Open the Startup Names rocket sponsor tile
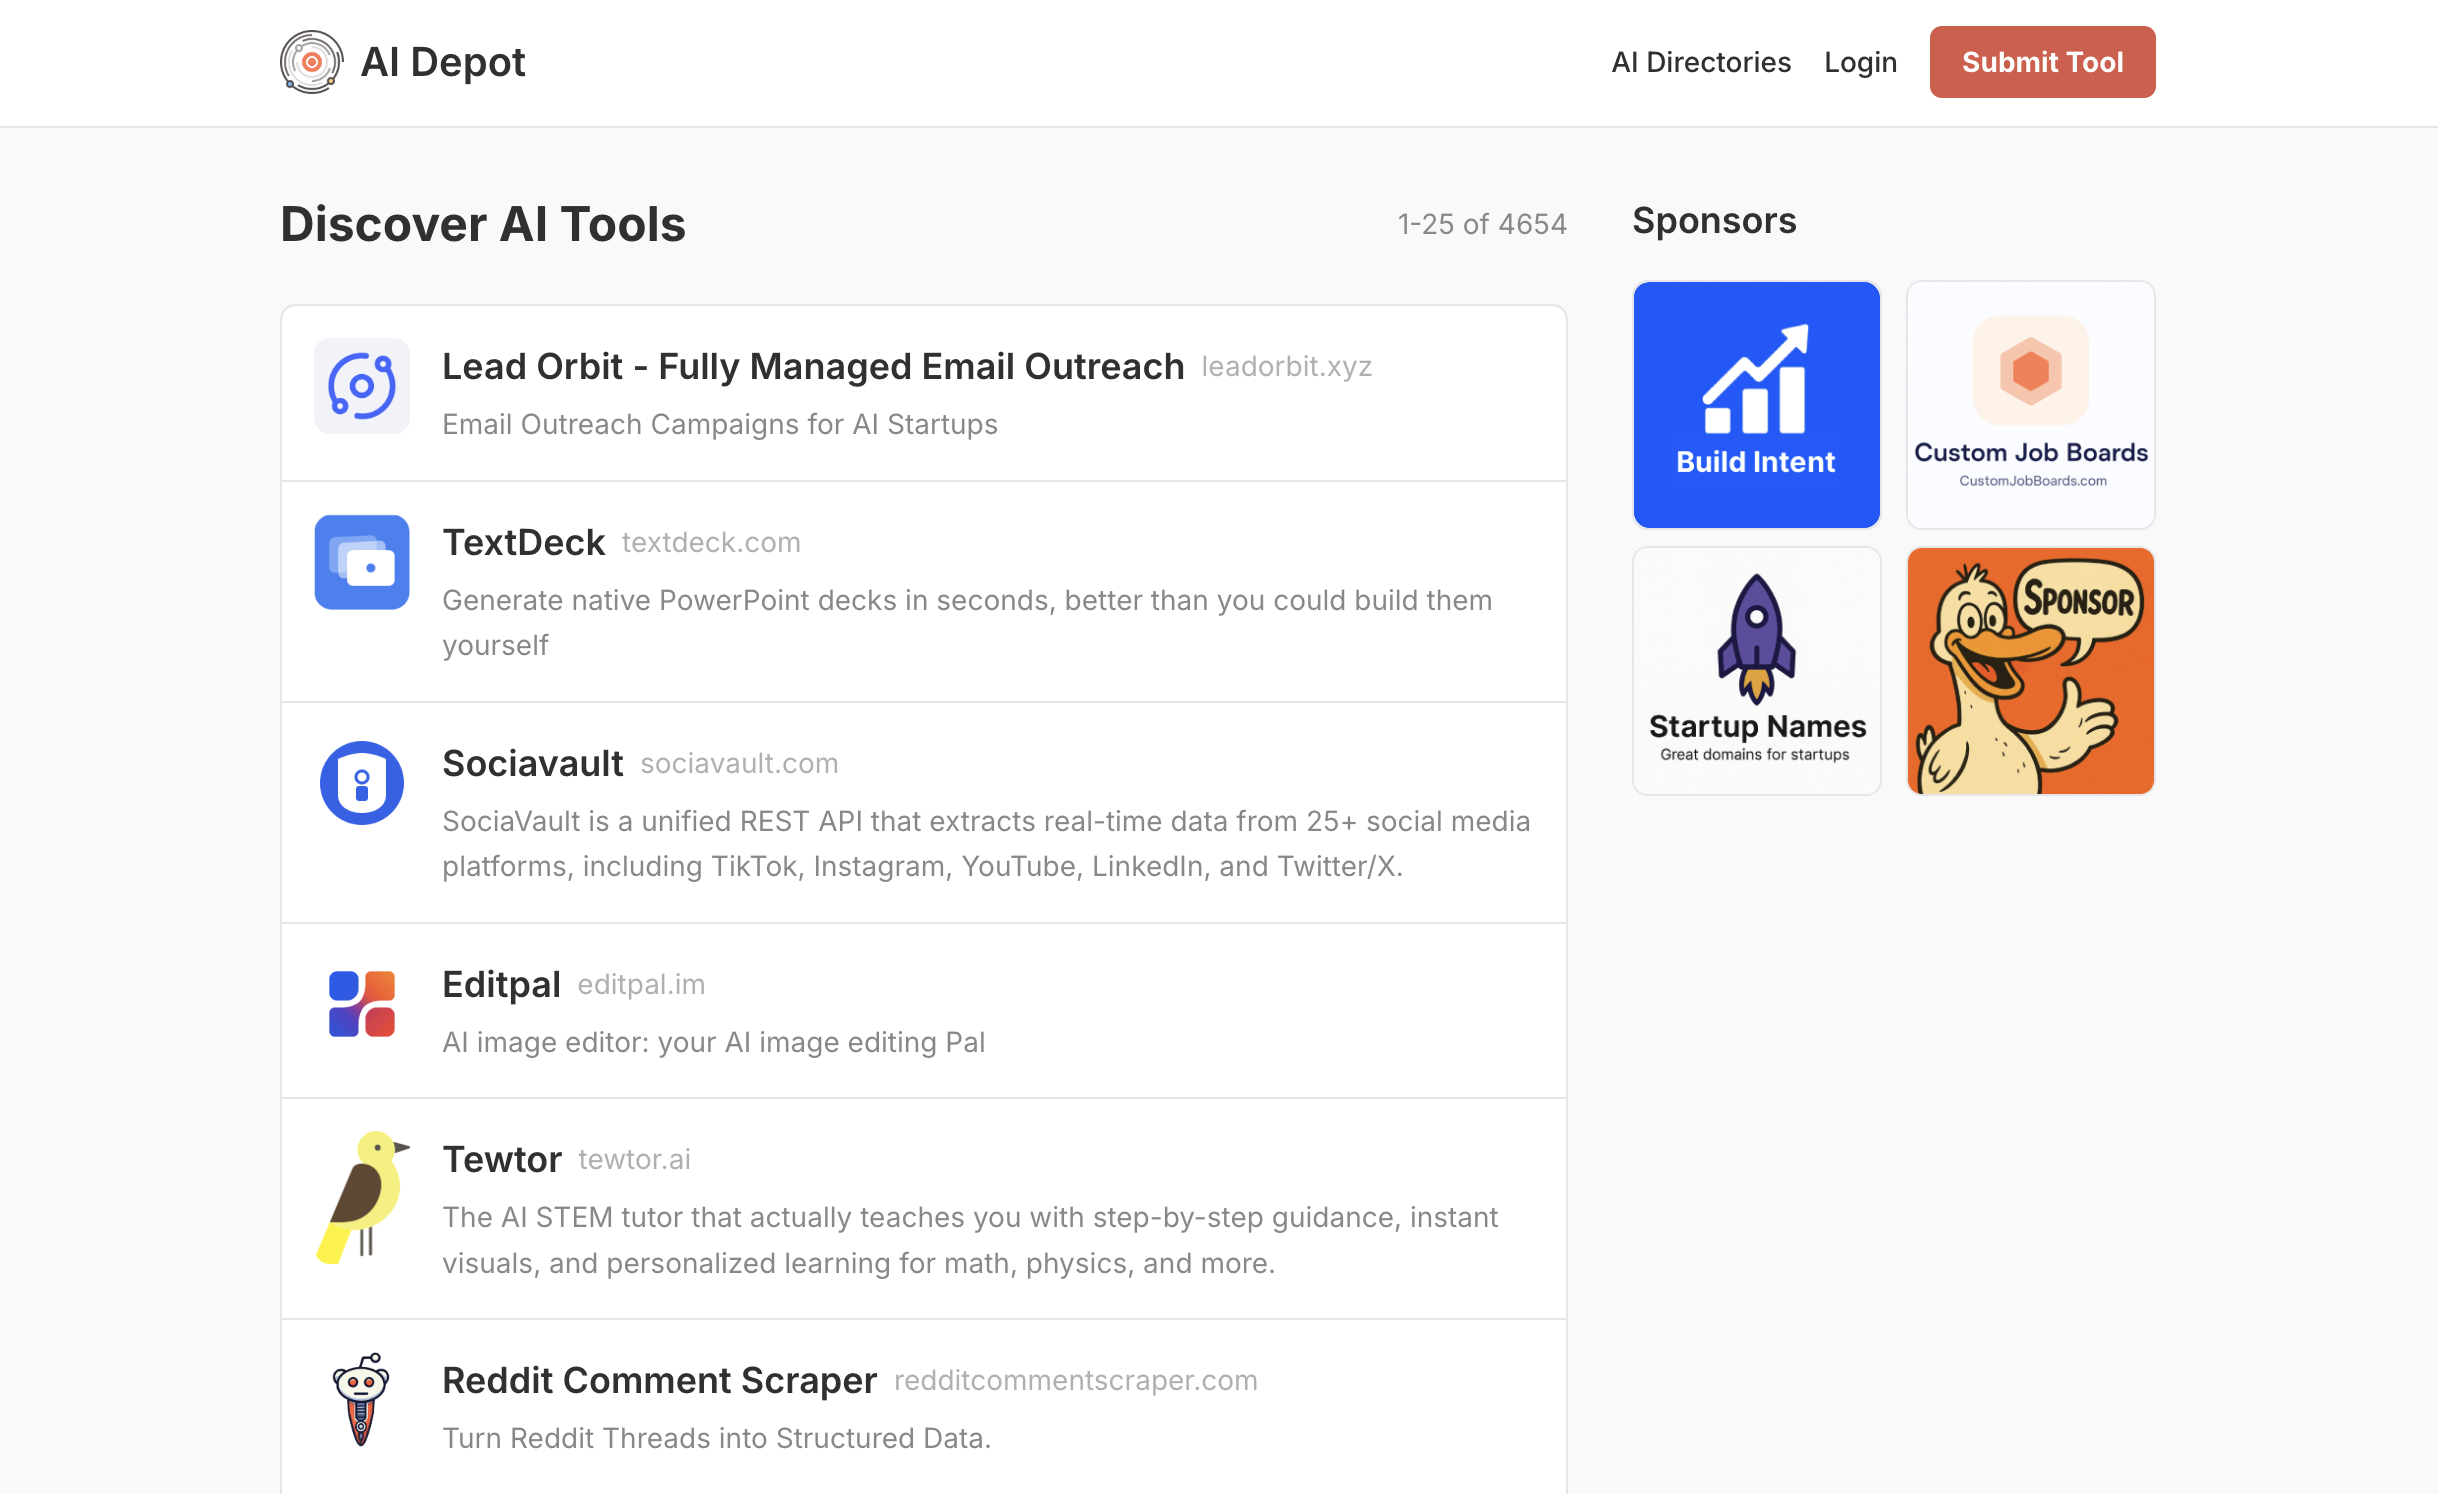This screenshot has width=2438, height=1494. [x=1756, y=671]
